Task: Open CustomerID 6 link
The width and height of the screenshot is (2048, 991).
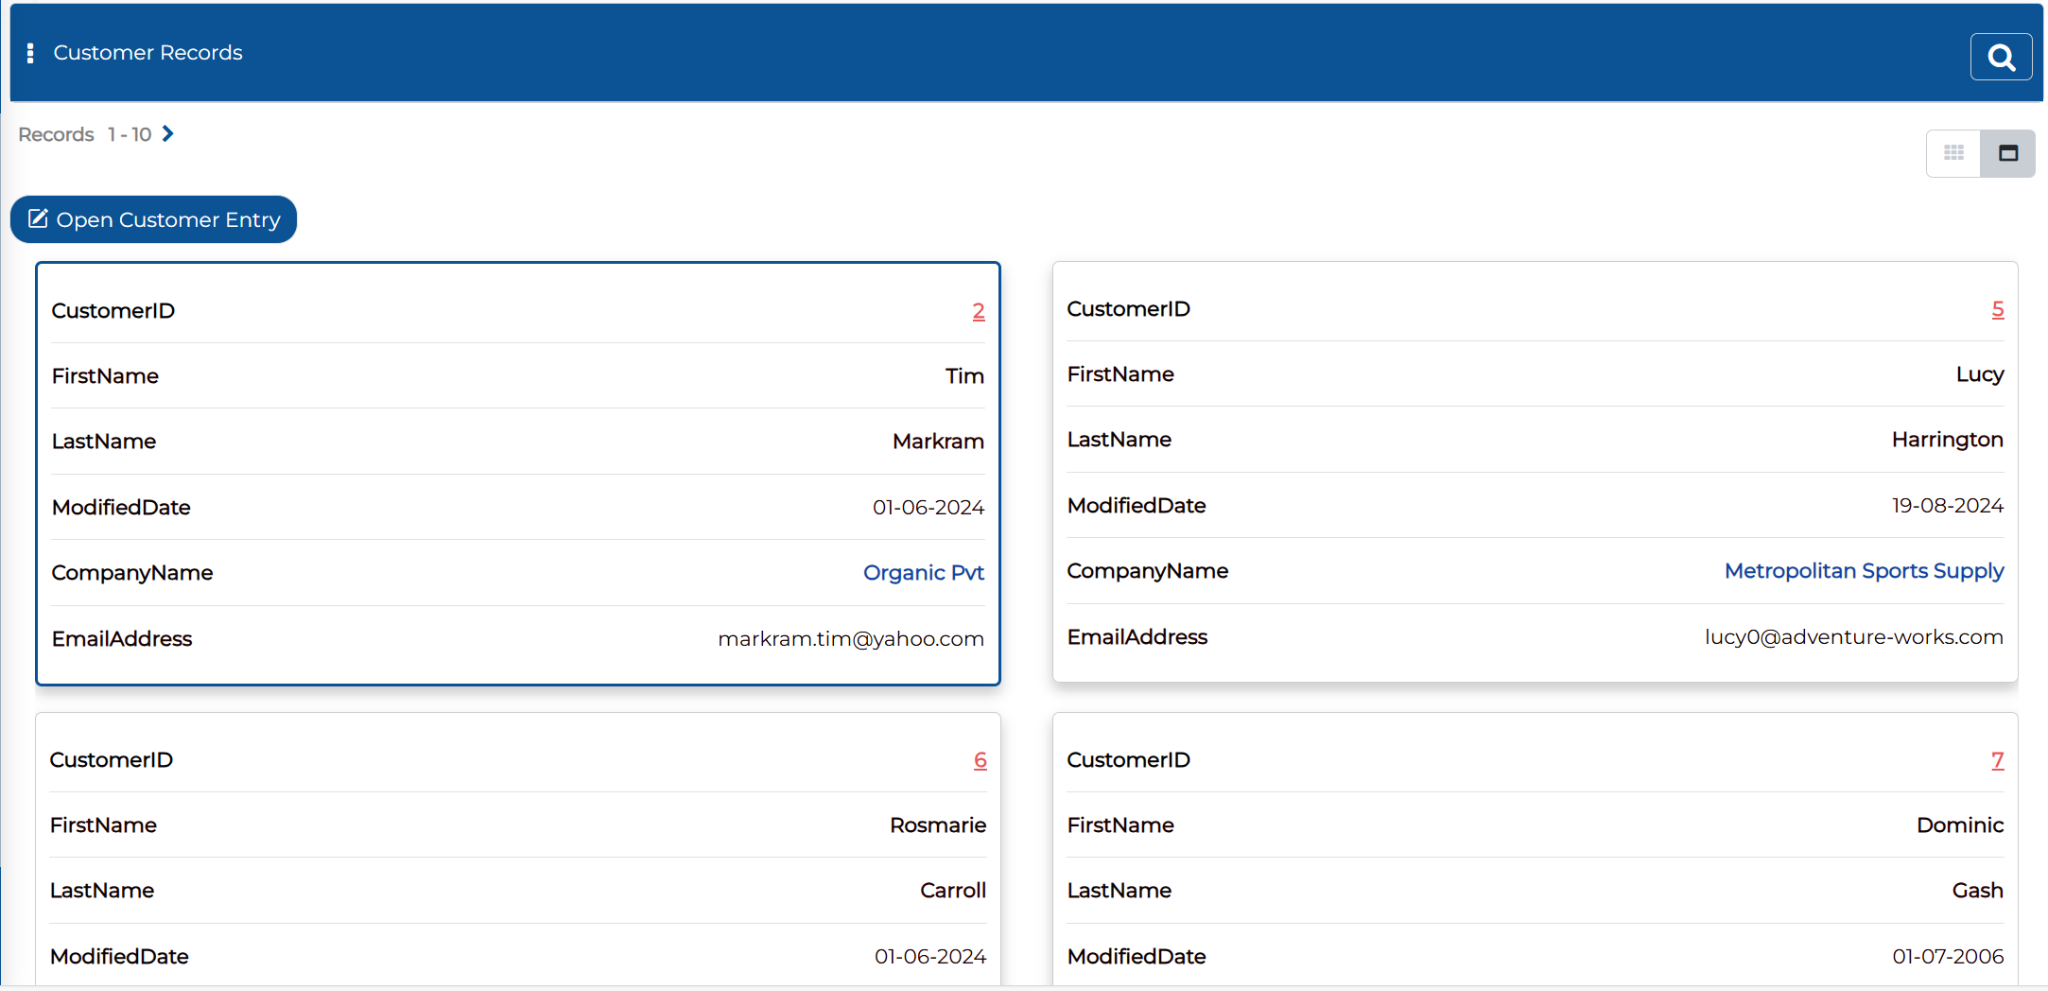Action: pos(980,760)
